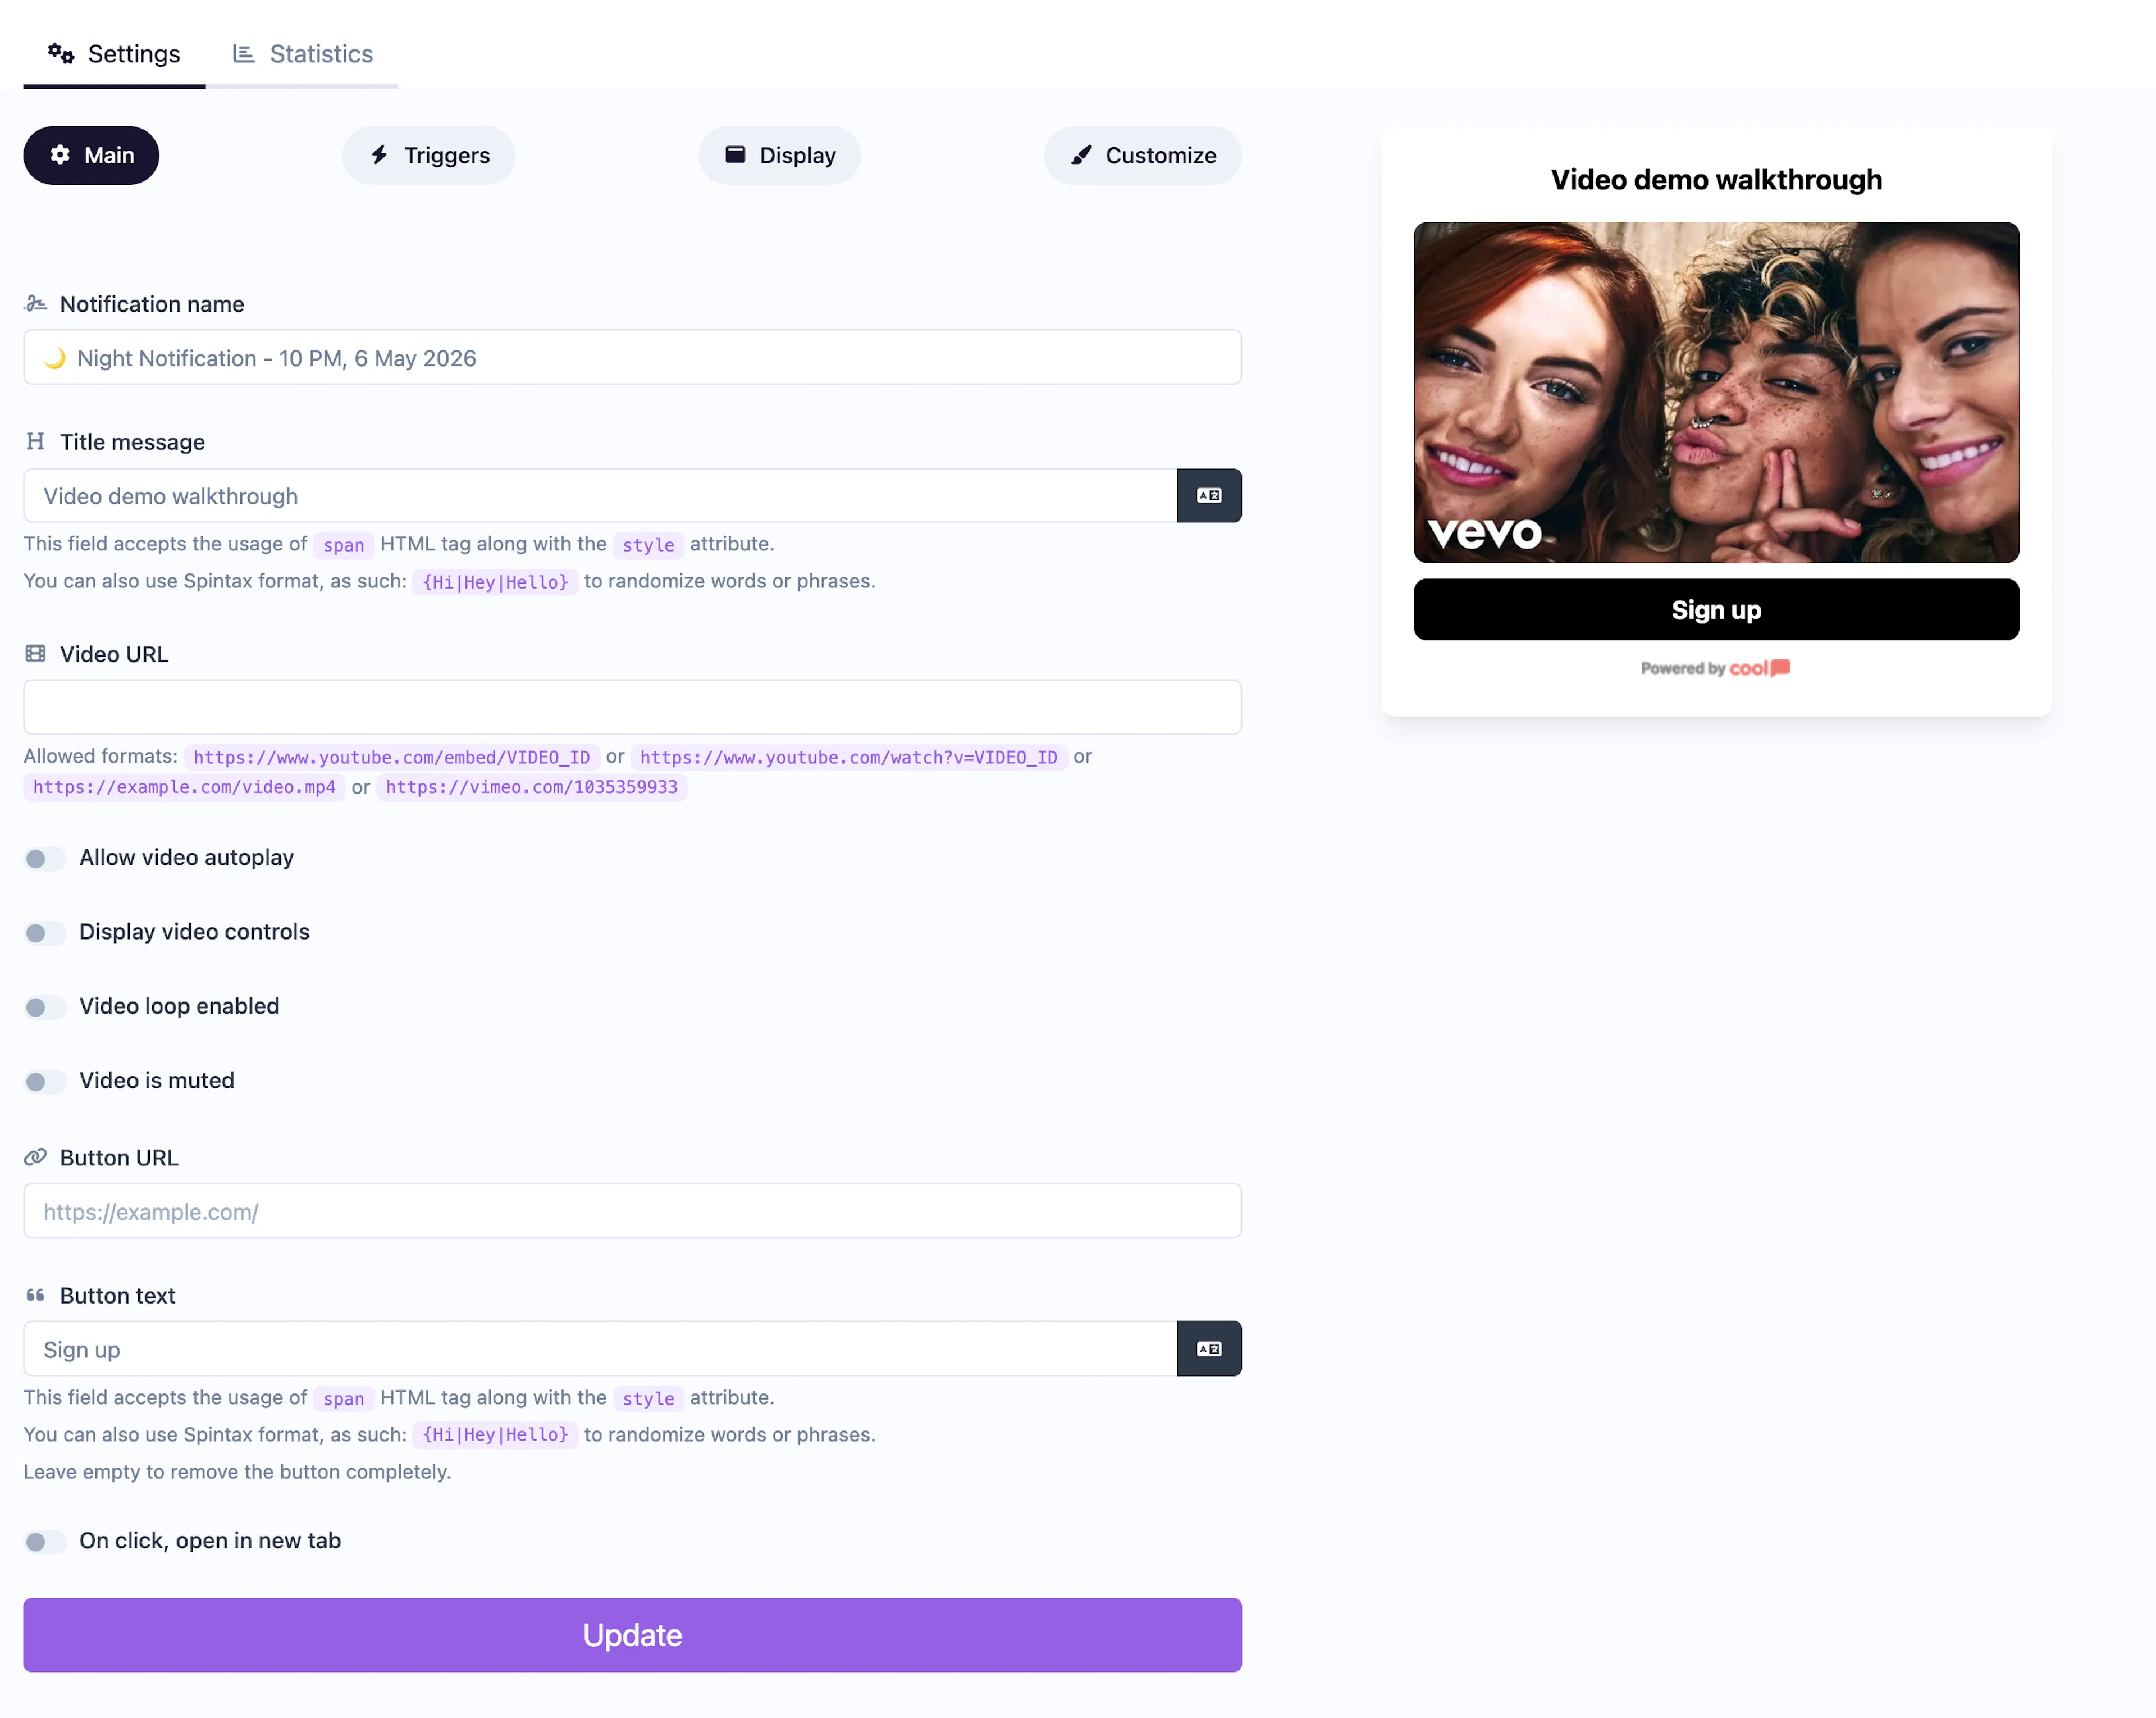2156x1718 pixels.
Task: Open the Display settings section
Action: coord(780,155)
